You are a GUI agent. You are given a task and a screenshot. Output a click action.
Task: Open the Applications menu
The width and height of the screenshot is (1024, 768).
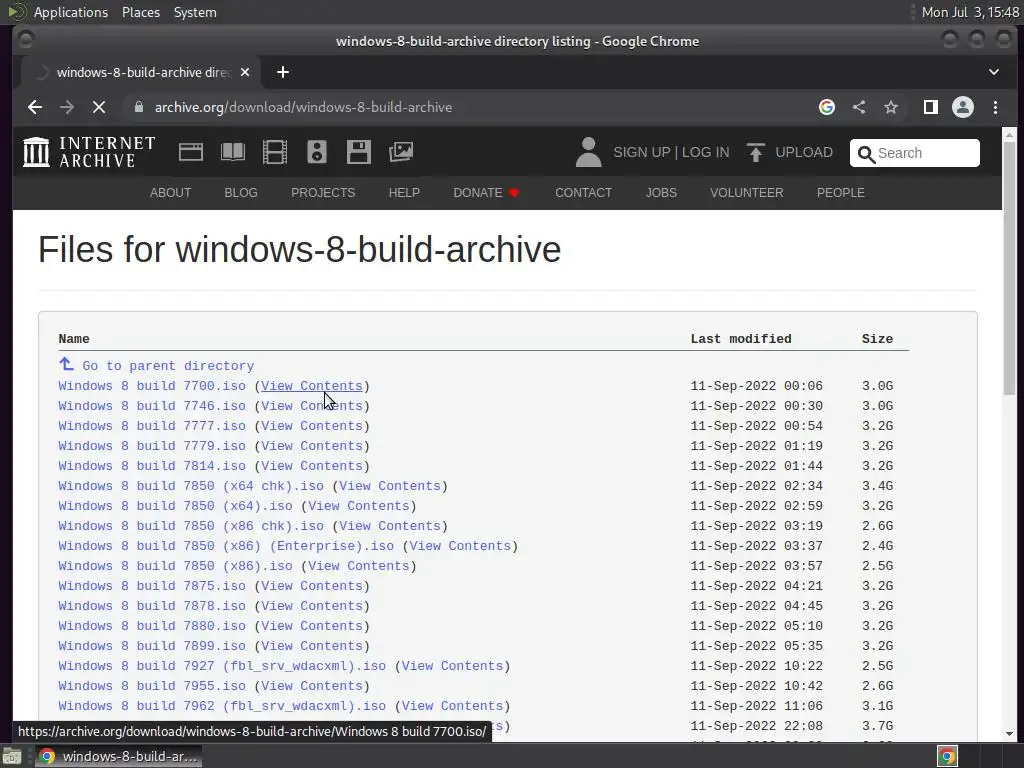[x=71, y=12]
